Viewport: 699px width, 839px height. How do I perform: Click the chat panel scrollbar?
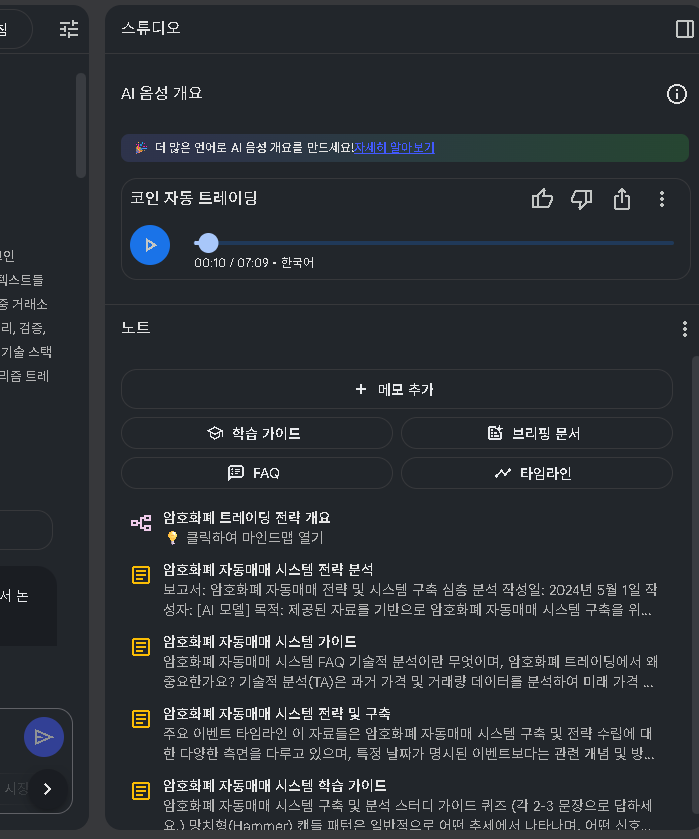[81, 125]
